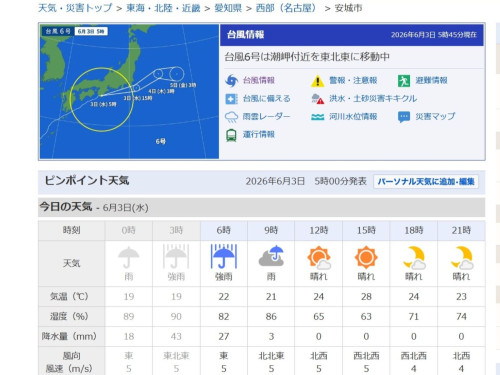Click the 3時 precipitation value 43
The image size is (500, 375).
tap(176, 337)
